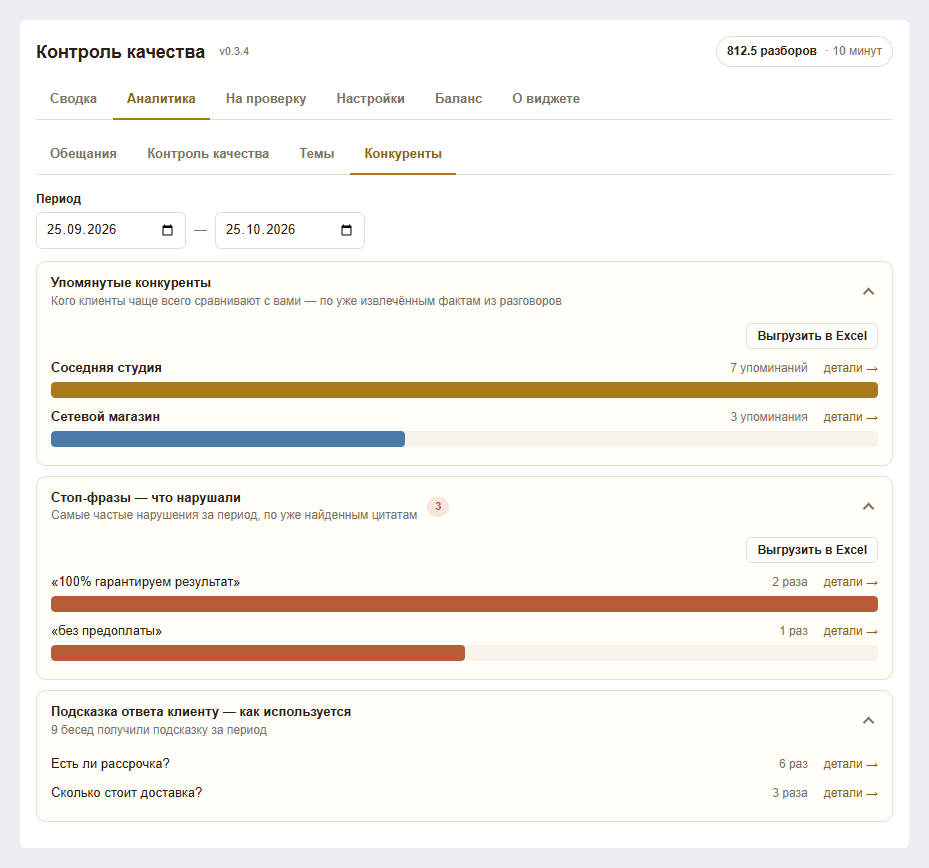The image size is (929, 868).
Task: Click the 7 упоминаний count
Action: (768, 368)
